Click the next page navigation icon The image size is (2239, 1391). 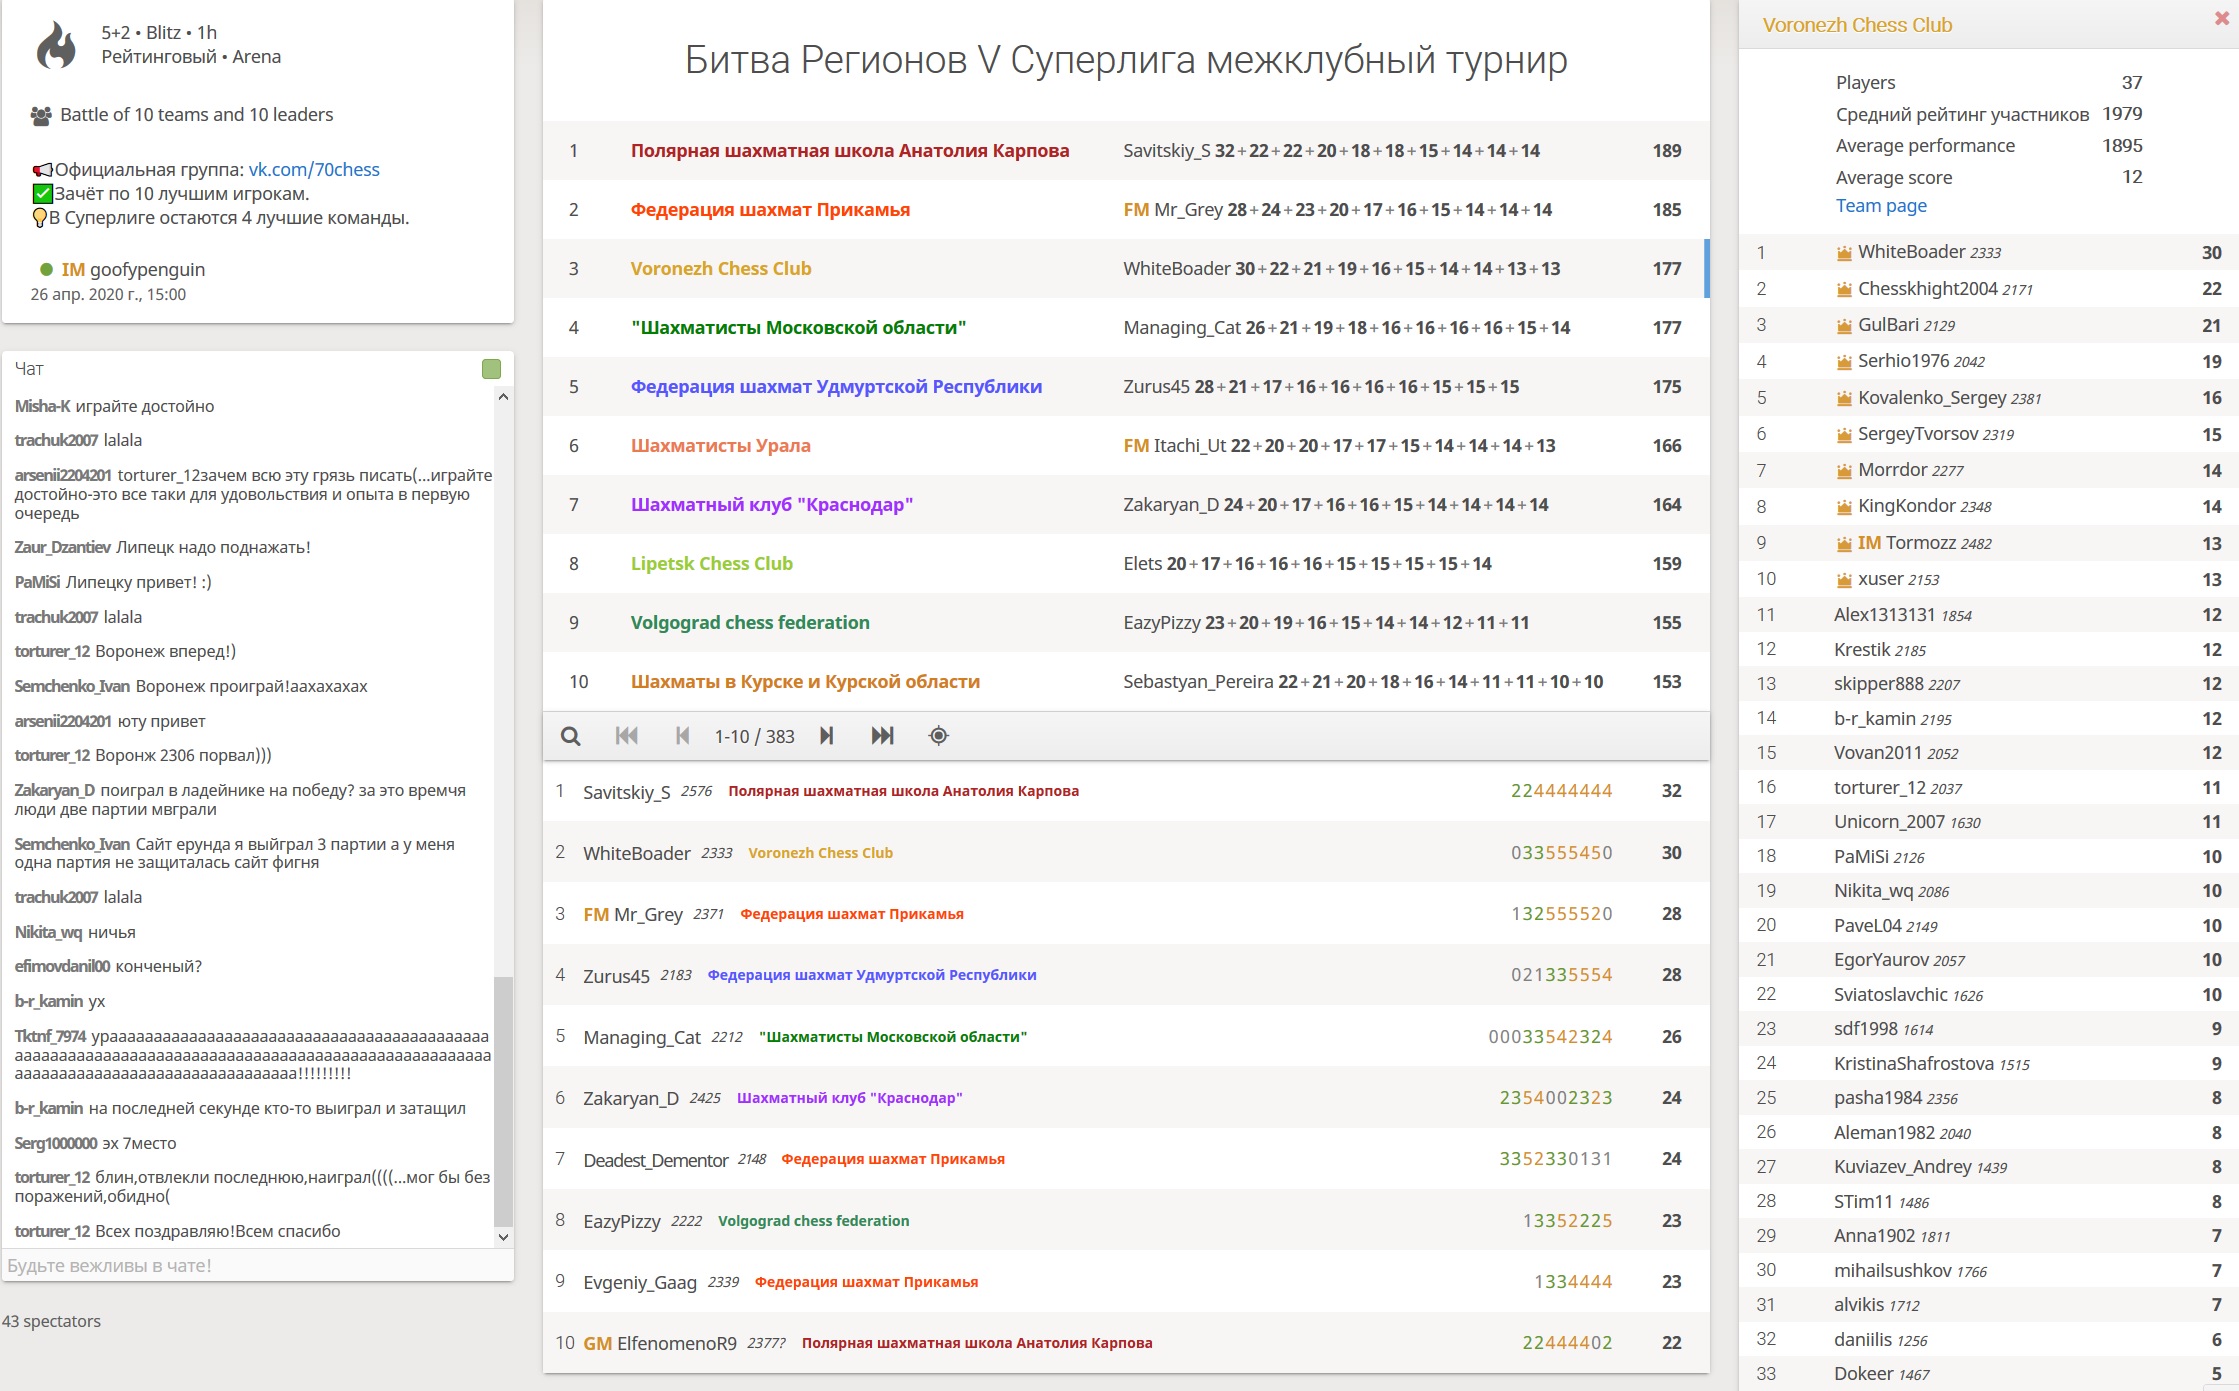[827, 737]
